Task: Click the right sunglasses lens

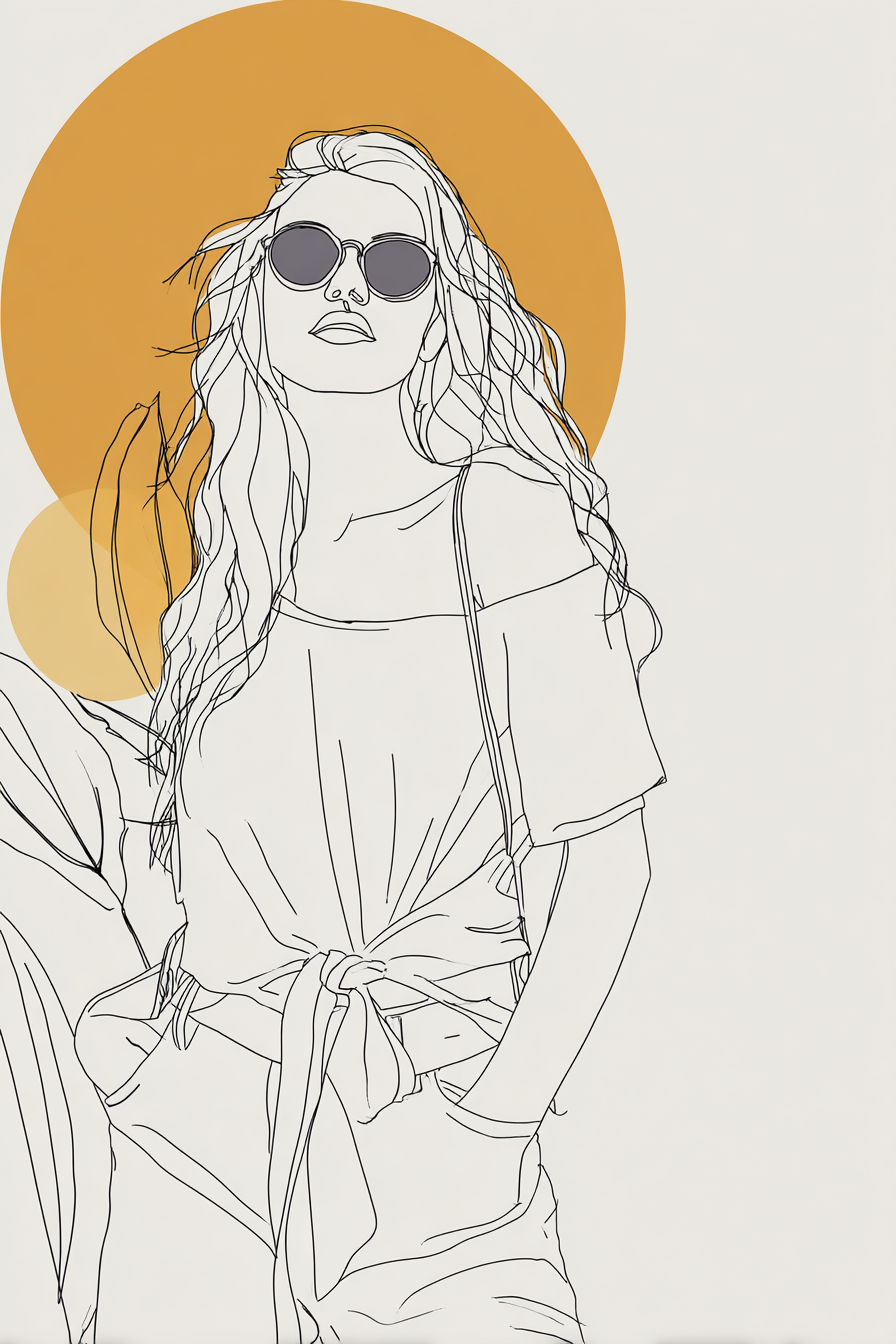Action: 397,268
